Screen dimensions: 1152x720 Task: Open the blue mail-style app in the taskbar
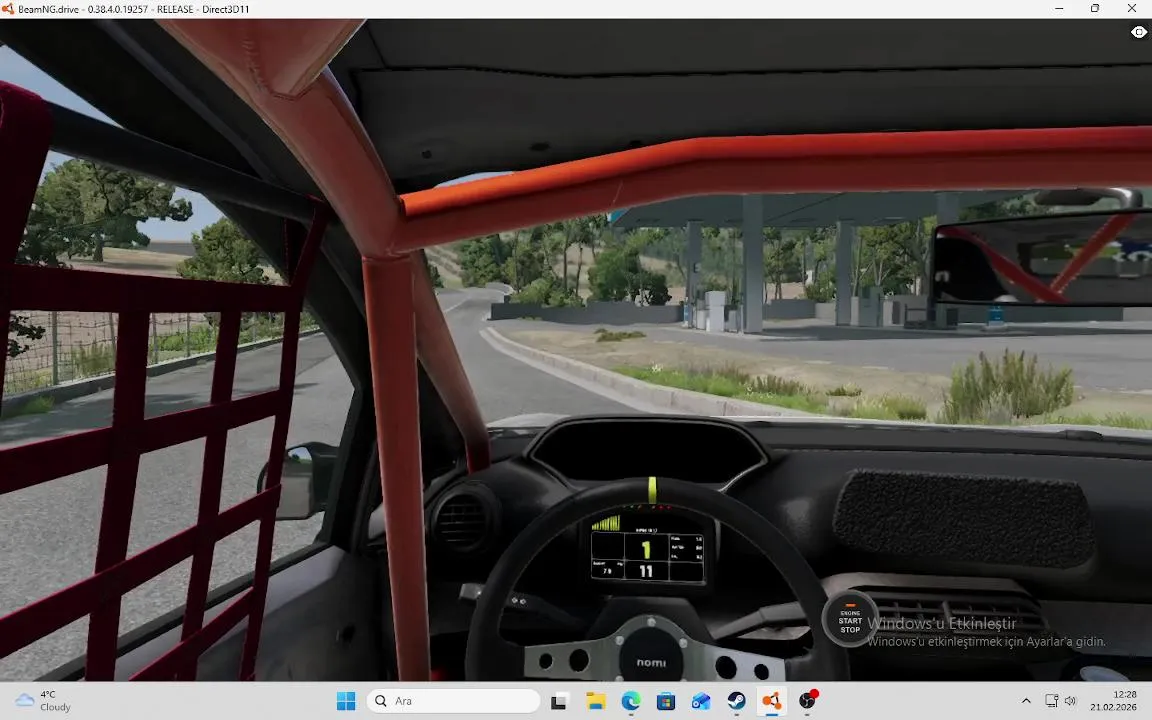[701, 701]
